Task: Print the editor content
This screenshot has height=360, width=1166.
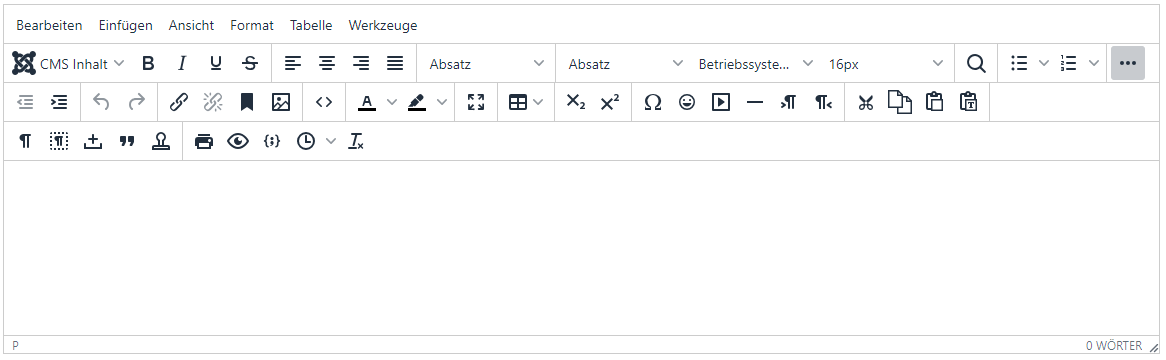Action: click(204, 141)
